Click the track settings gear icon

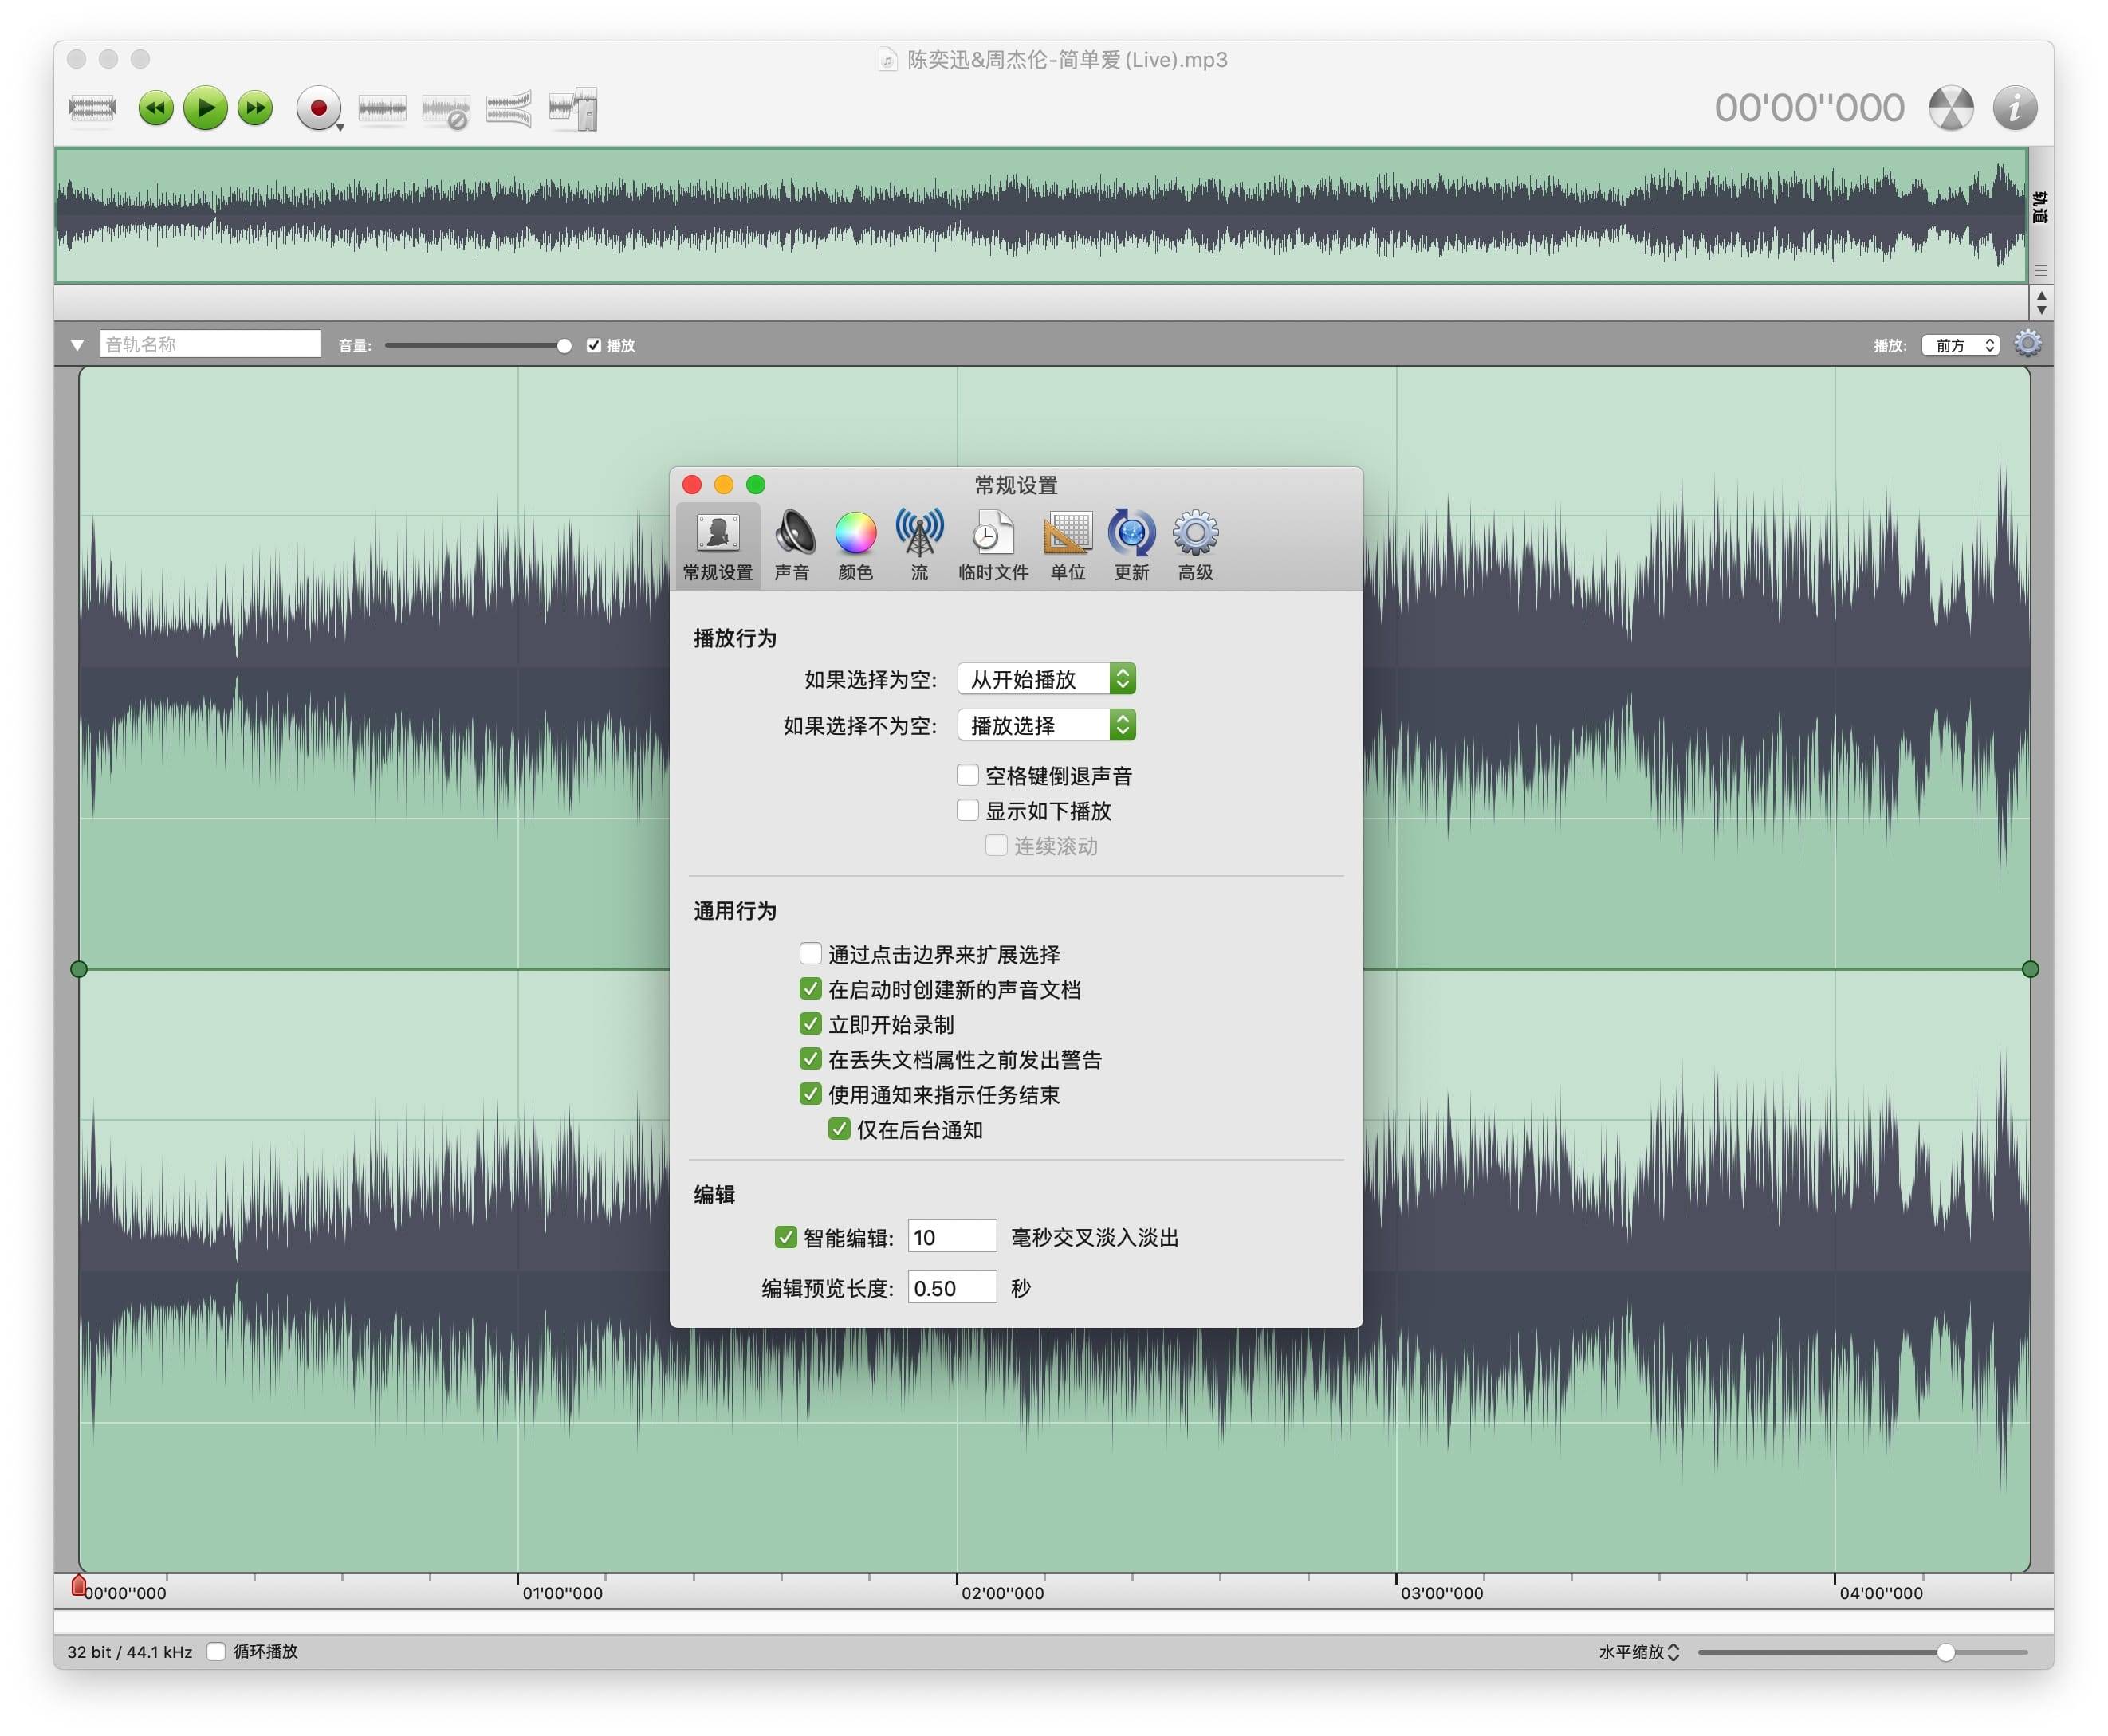pyautogui.click(x=2027, y=344)
